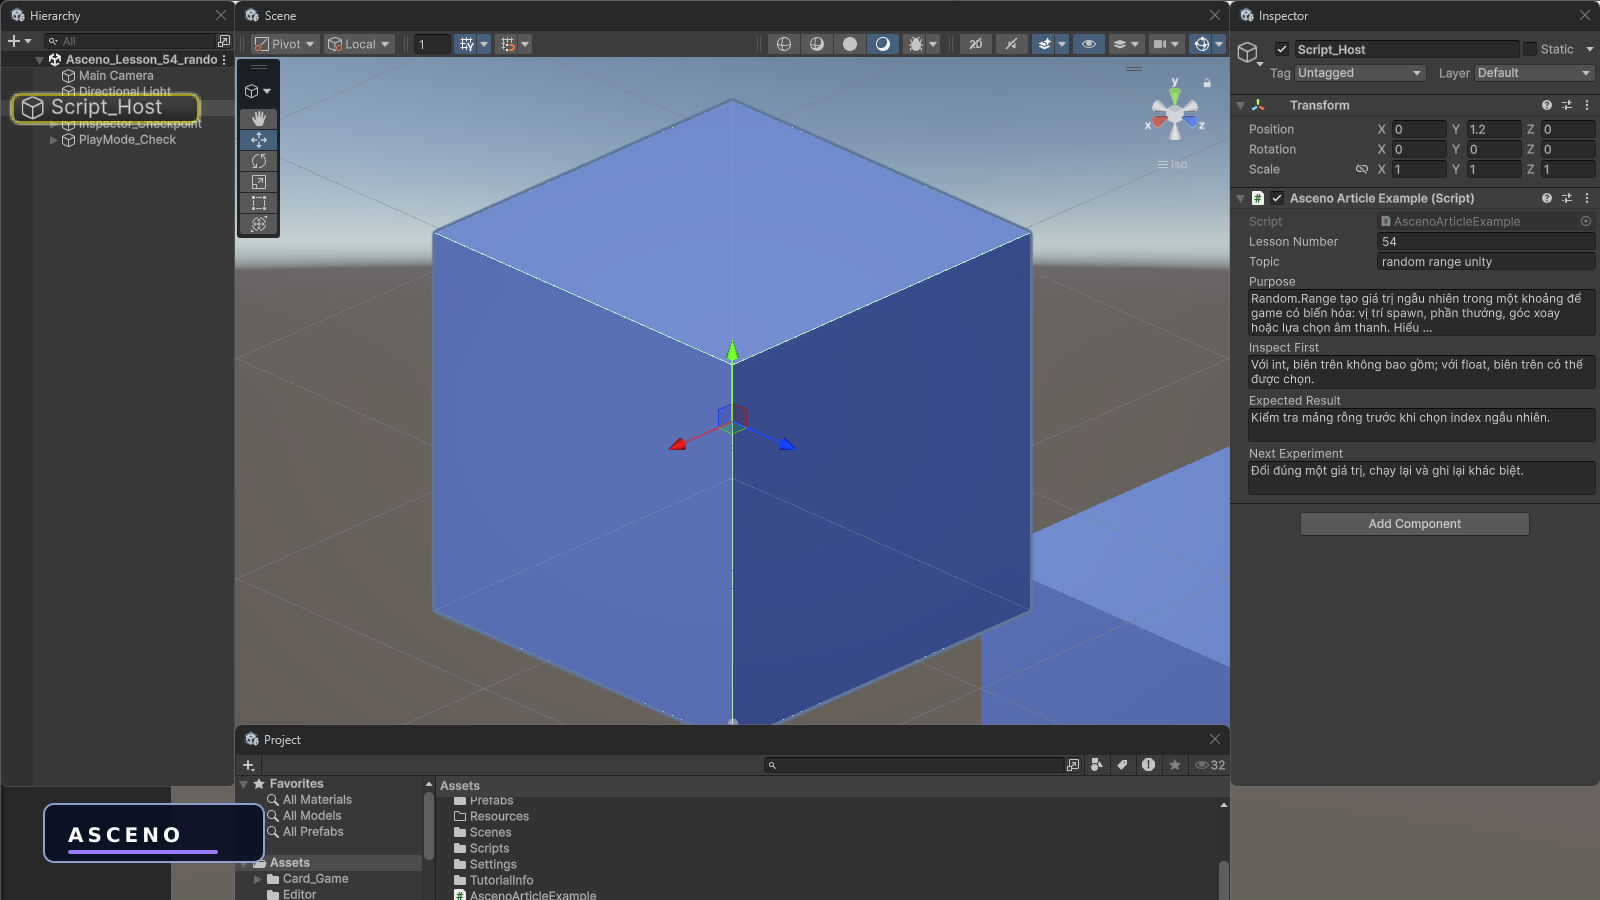Expand the PlayMode_Check object
This screenshot has width=1600, height=900.
pyautogui.click(x=54, y=140)
